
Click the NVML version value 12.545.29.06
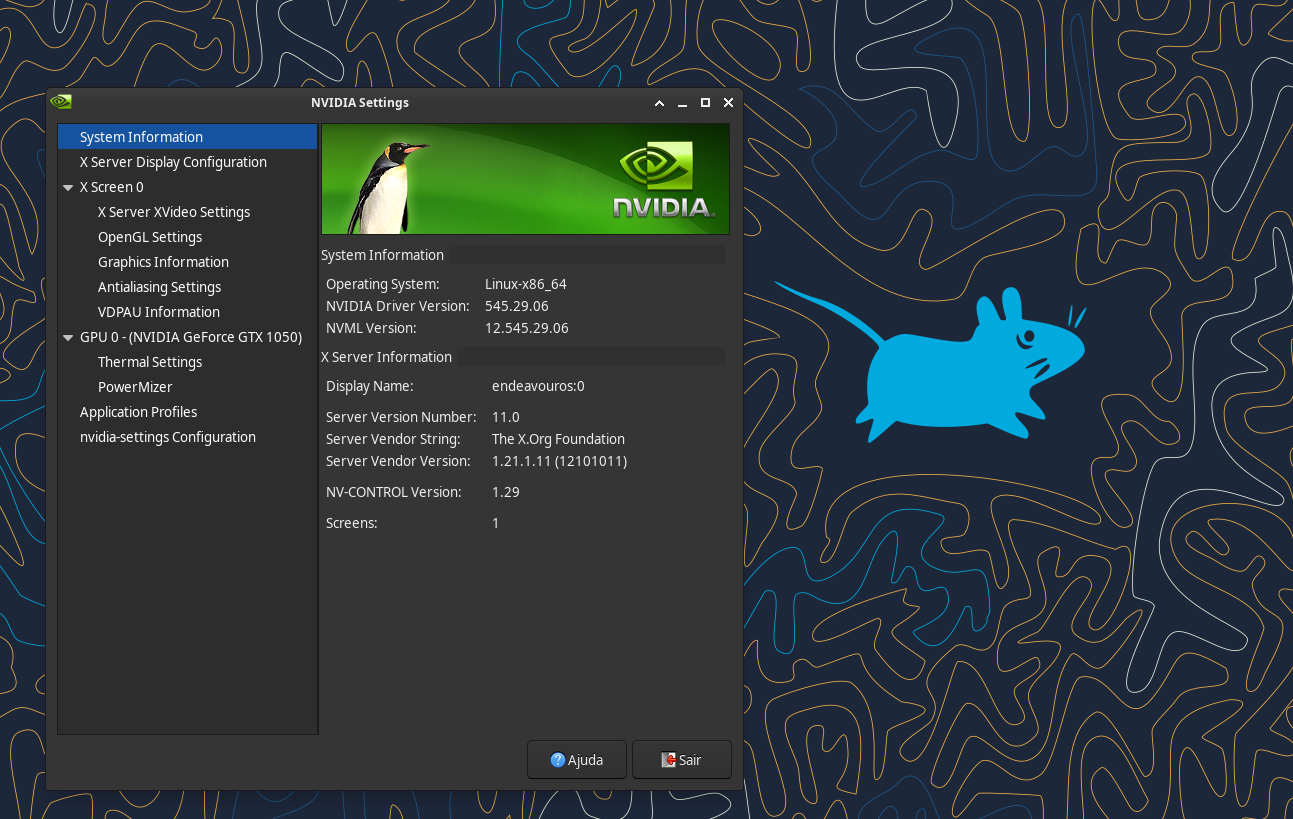coord(526,328)
